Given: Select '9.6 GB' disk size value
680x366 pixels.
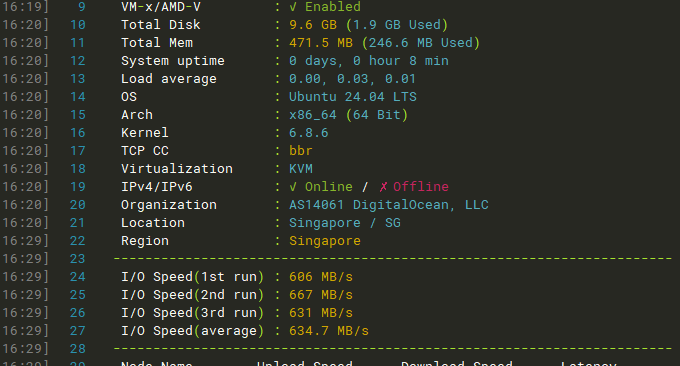Looking at the screenshot, I should (x=313, y=25).
